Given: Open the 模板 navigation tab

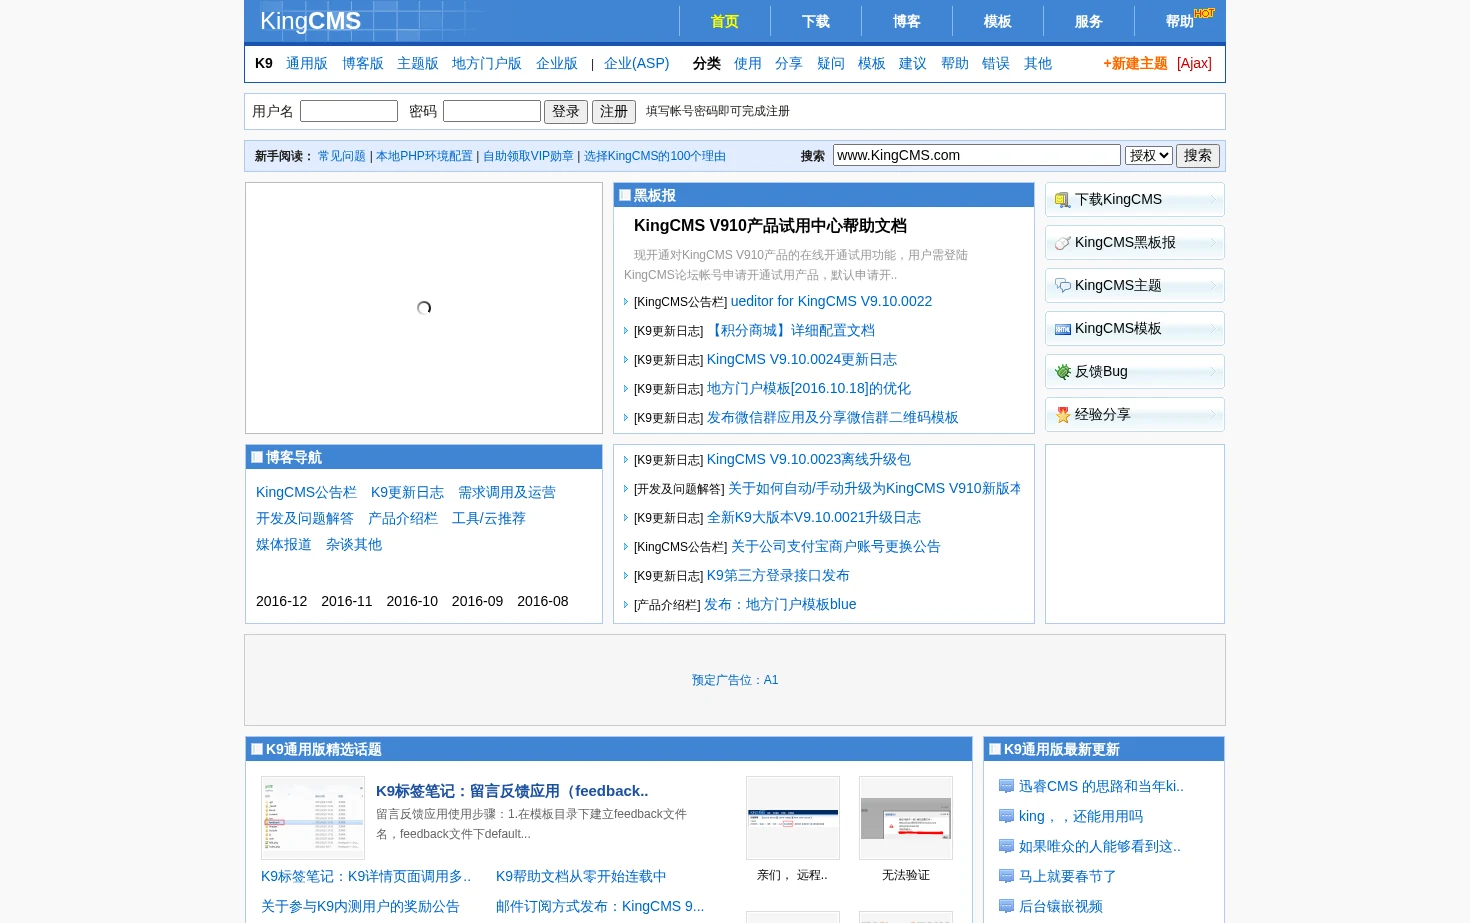Looking at the screenshot, I should click(997, 21).
